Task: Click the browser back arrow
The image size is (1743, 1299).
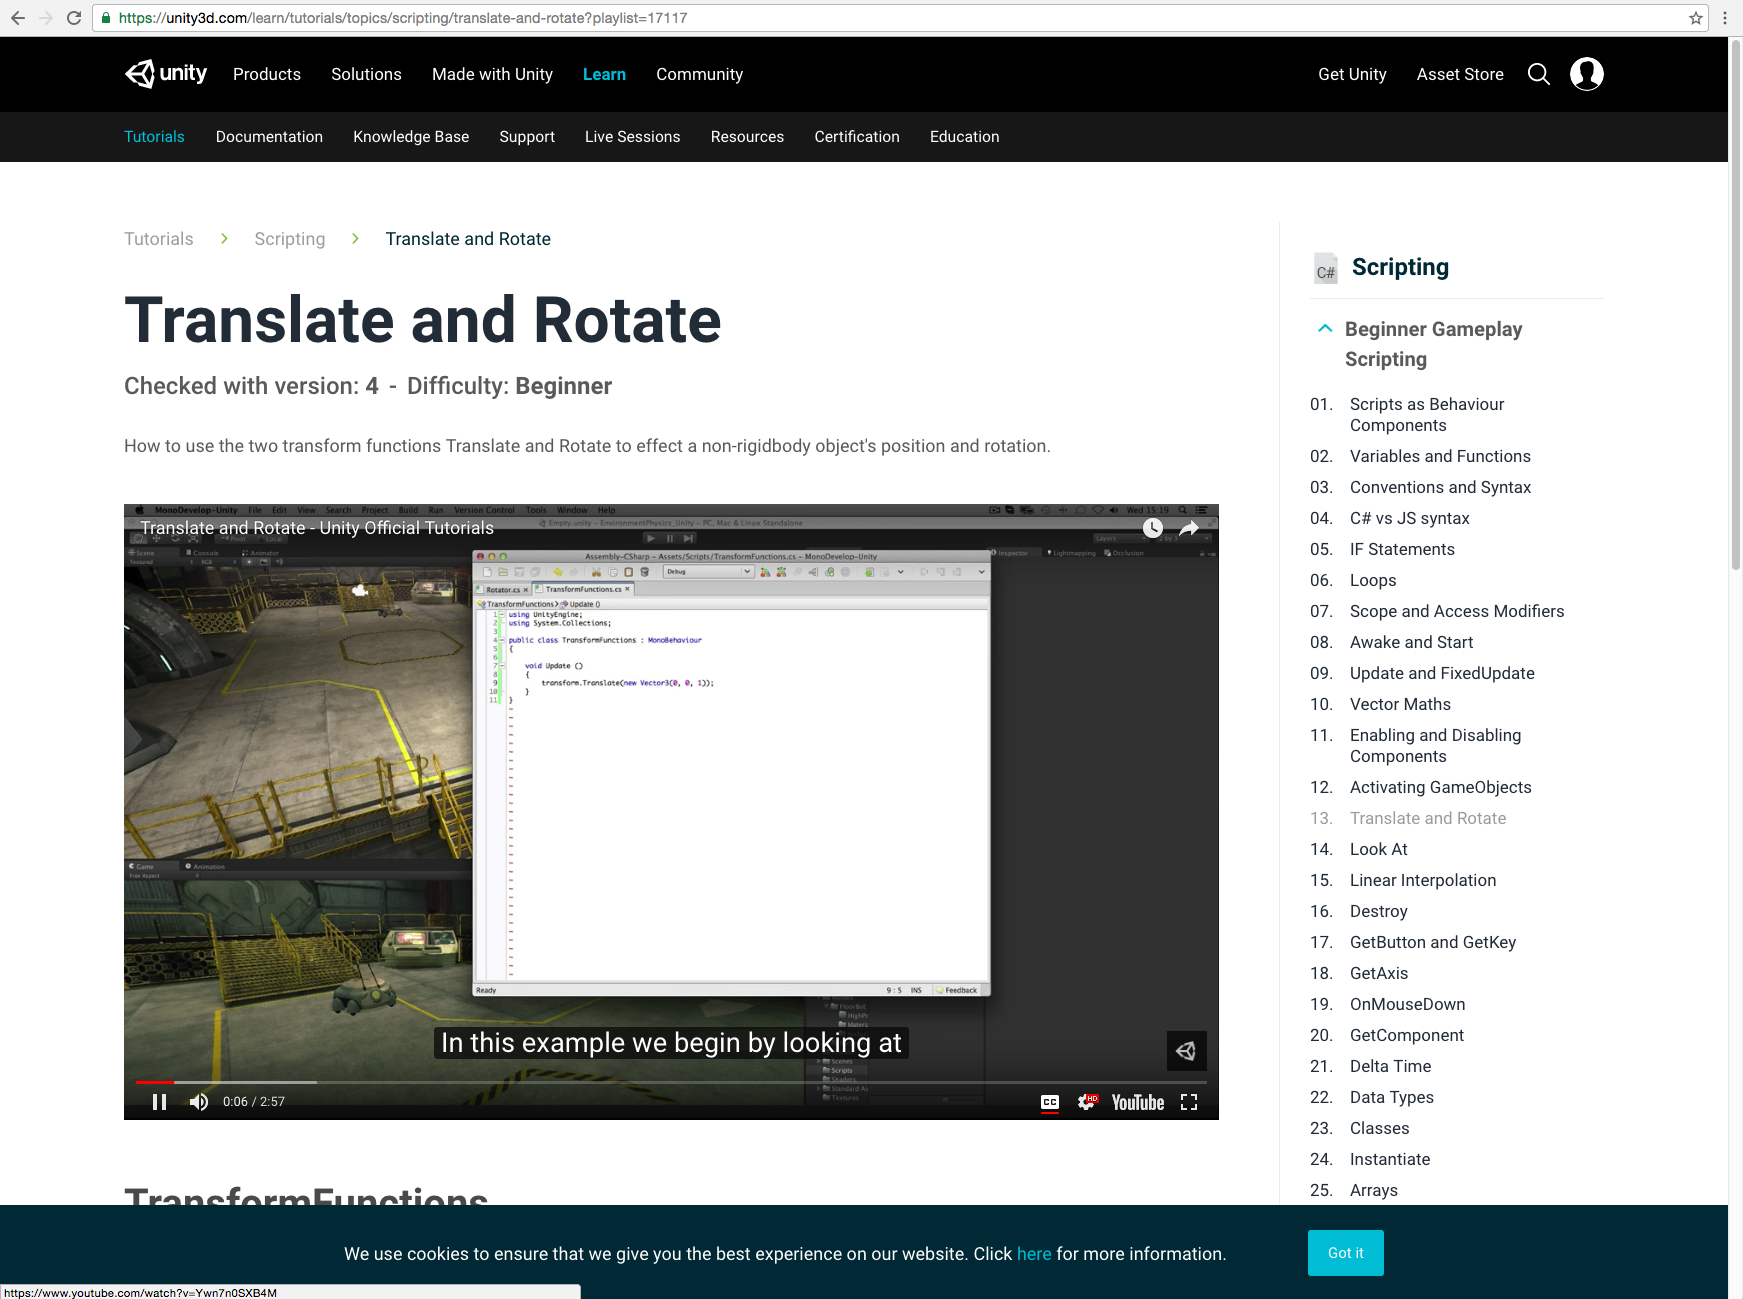Action: click(x=18, y=18)
